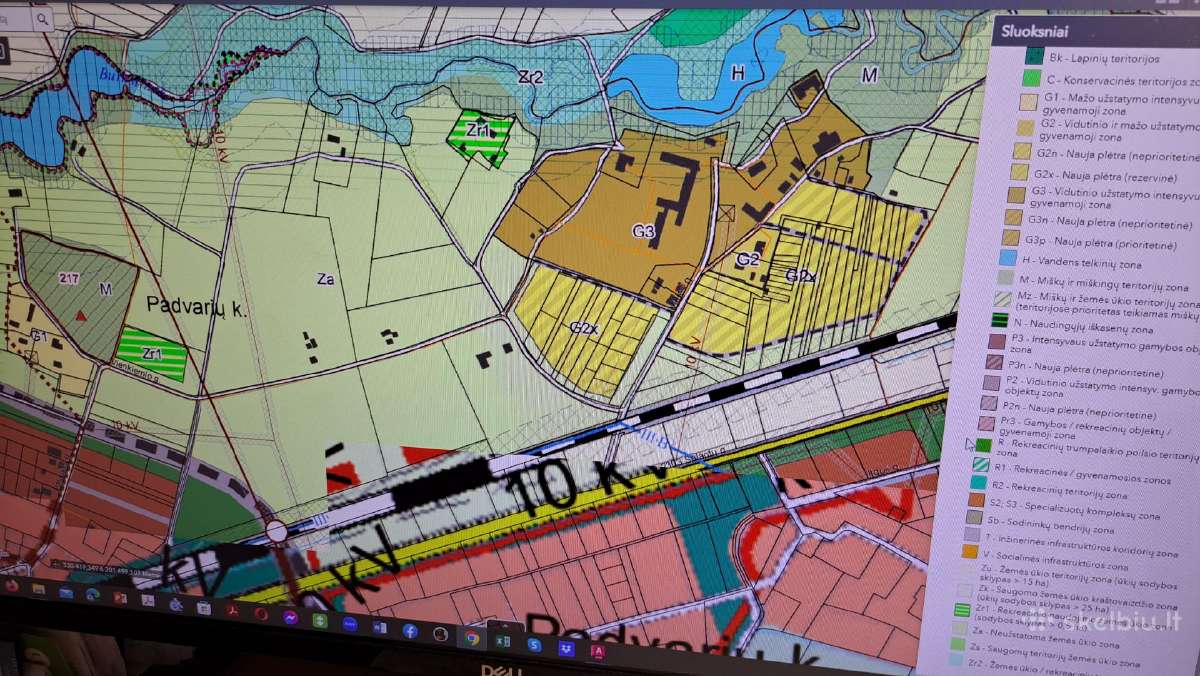Click the 'Zr1' label near Padvarių k.
The width and height of the screenshot is (1200, 676).
click(152, 353)
